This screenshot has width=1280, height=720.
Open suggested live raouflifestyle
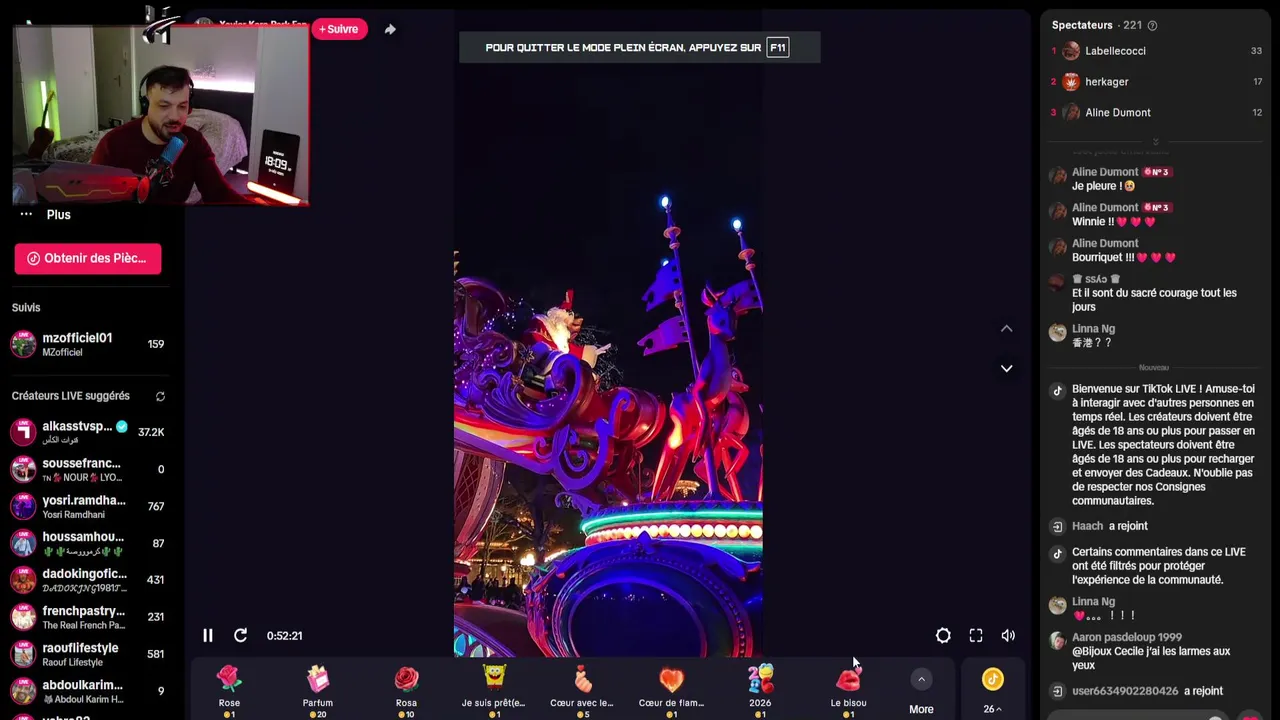88,654
